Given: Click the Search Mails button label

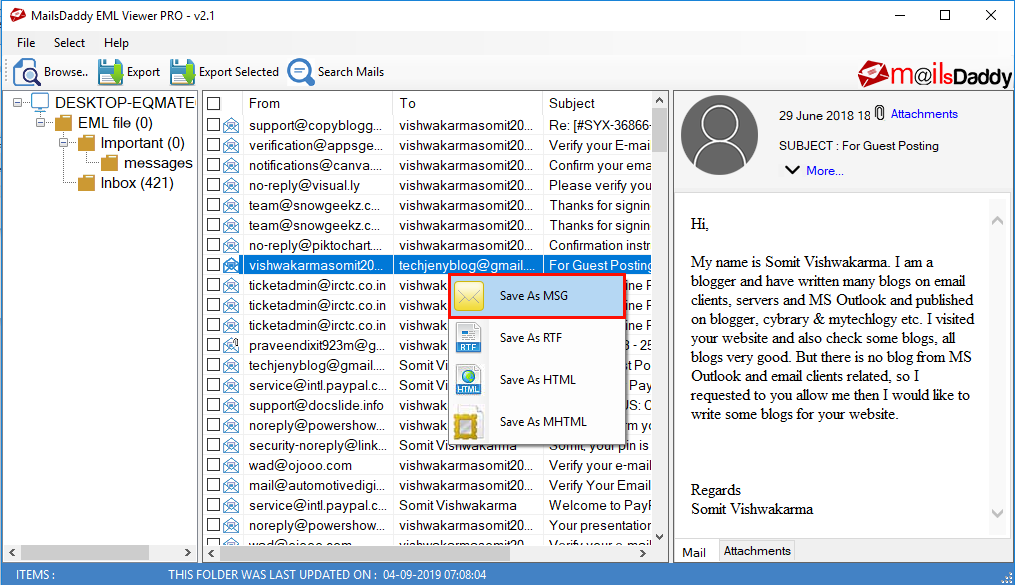Looking at the screenshot, I should (351, 72).
